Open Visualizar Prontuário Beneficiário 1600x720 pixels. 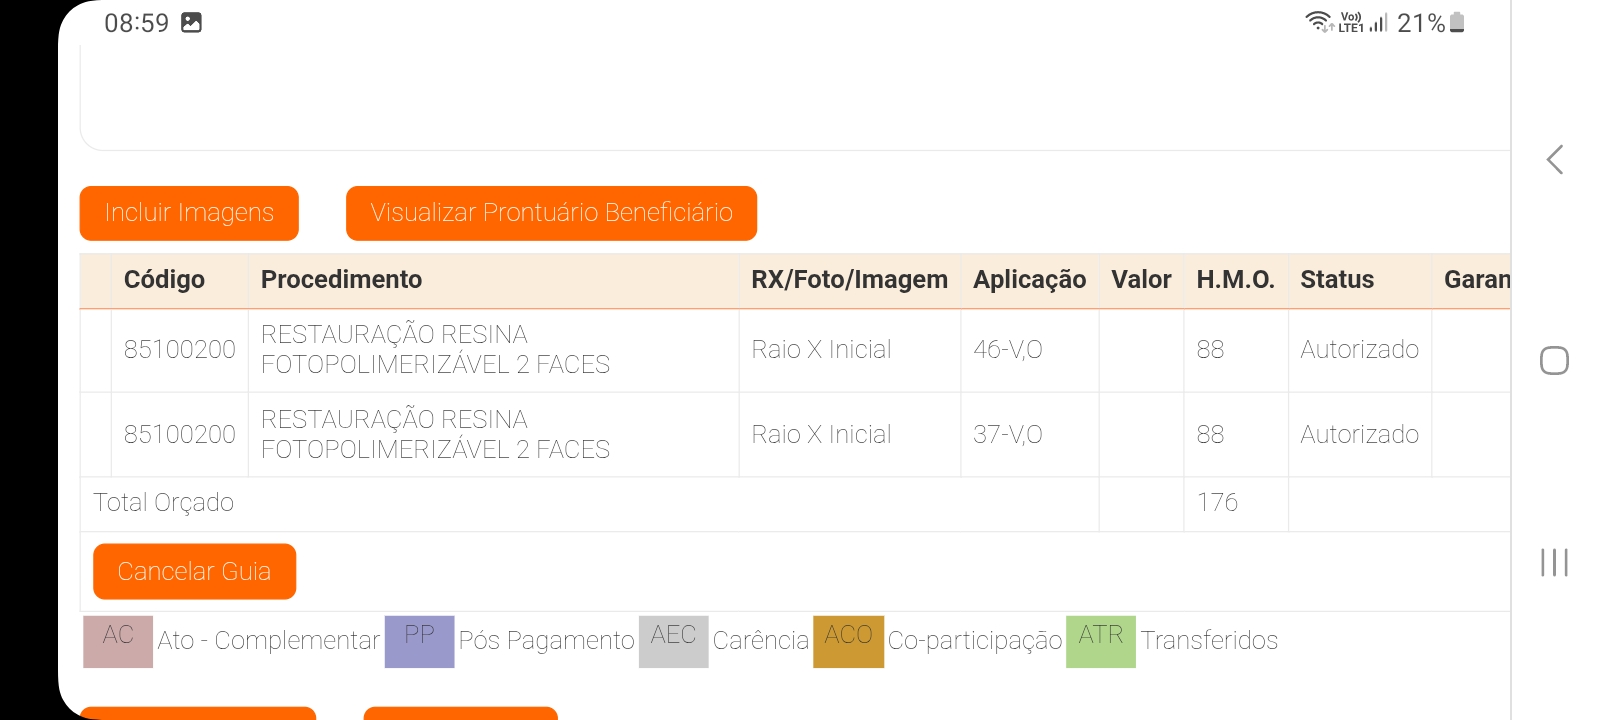(551, 213)
